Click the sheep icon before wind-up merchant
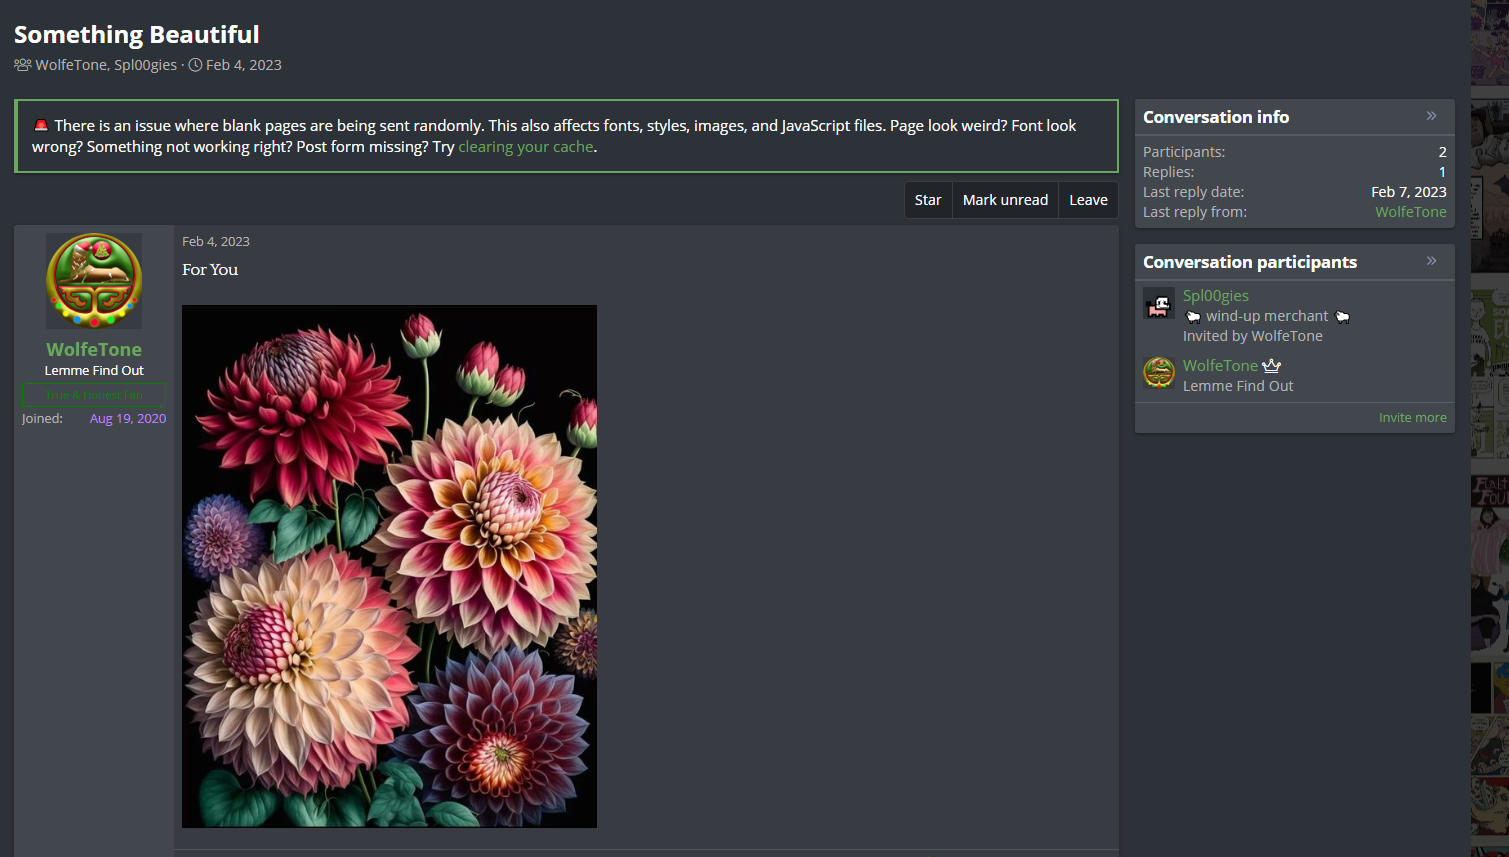This screenshot has height=857, width=1509. (x=1192, y=317)
